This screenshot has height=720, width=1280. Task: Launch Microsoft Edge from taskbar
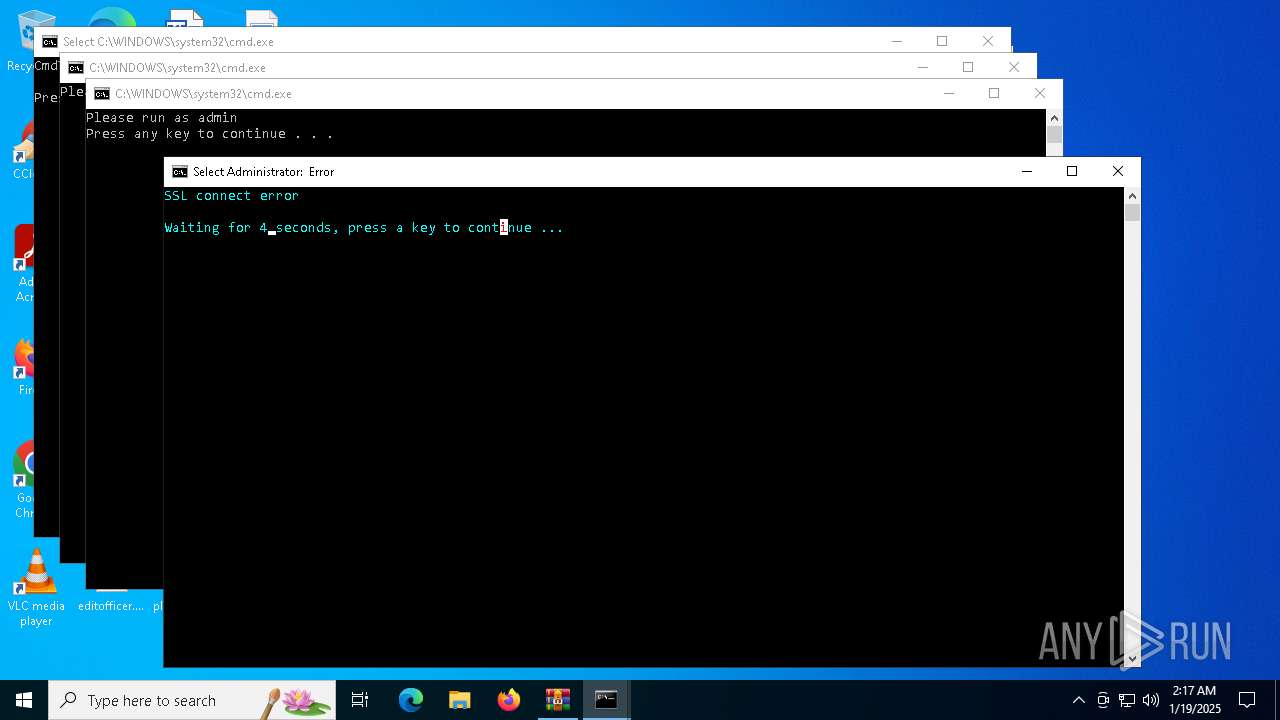click(x=411, y=700)
